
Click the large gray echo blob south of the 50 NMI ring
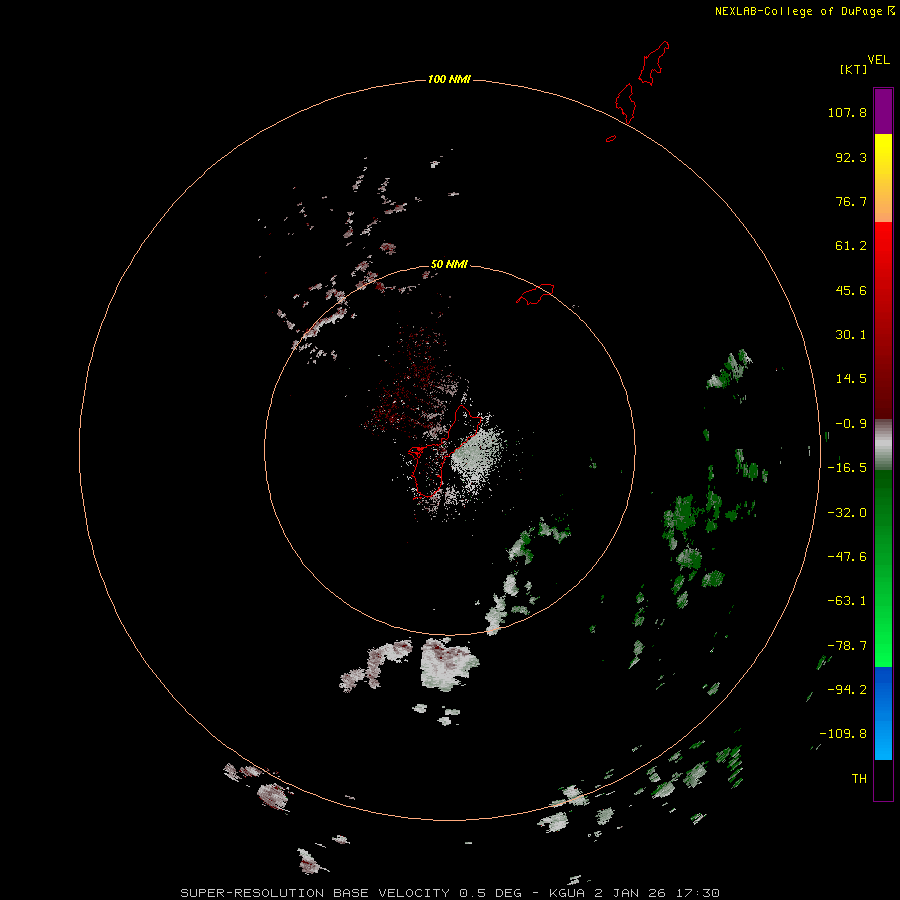[449, 664]
